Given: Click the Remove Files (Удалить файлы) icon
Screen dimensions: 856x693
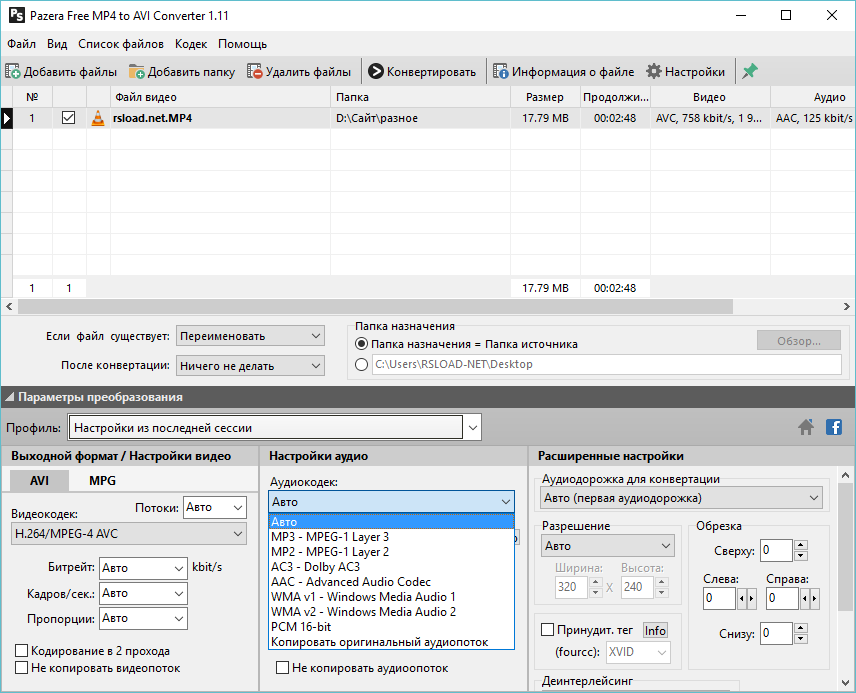Looking at the screenshot, I should 256,72.
